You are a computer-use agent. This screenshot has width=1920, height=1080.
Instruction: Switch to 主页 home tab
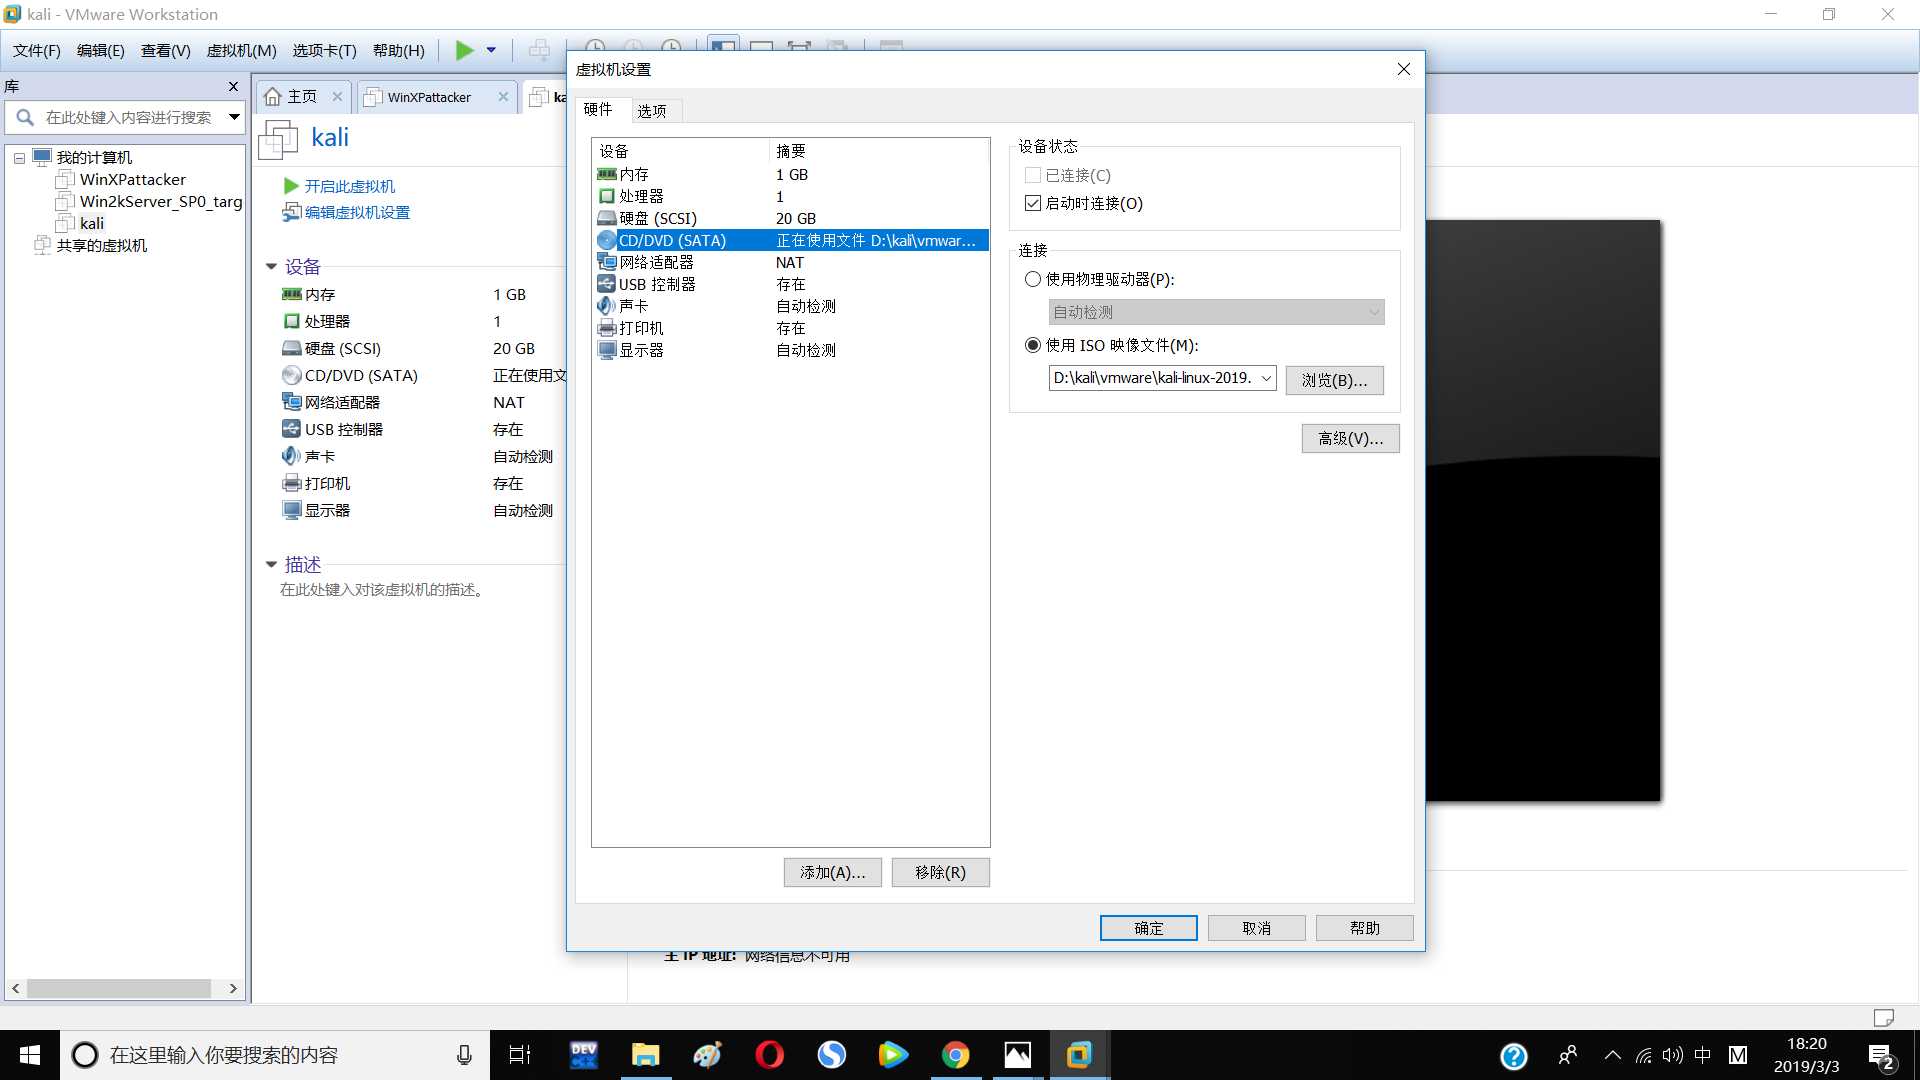(302, 97)
